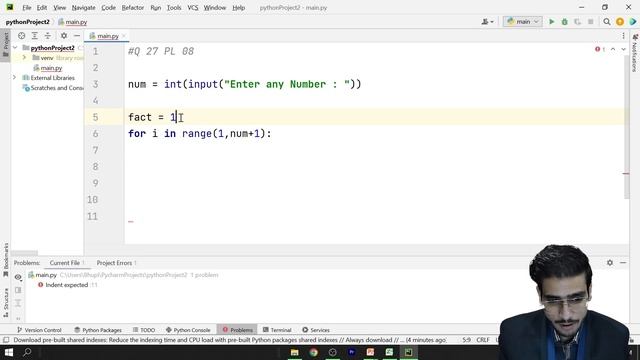Viewport: 640px width, 360px height.
Task: Jump to next highlighted error arrow
Action: [623, 49]
